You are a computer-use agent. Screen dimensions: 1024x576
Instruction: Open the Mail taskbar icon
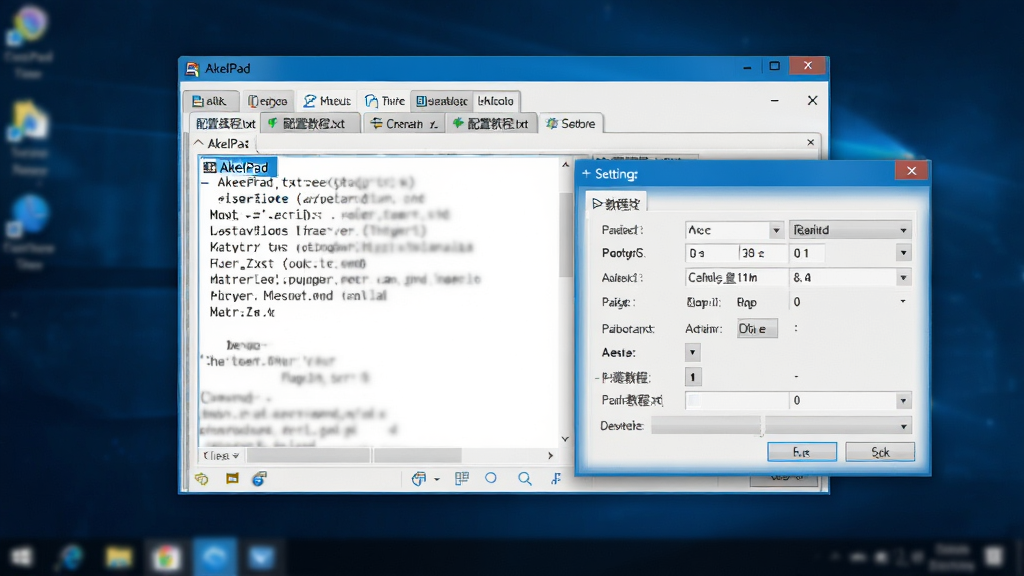[x=262, y=557]
